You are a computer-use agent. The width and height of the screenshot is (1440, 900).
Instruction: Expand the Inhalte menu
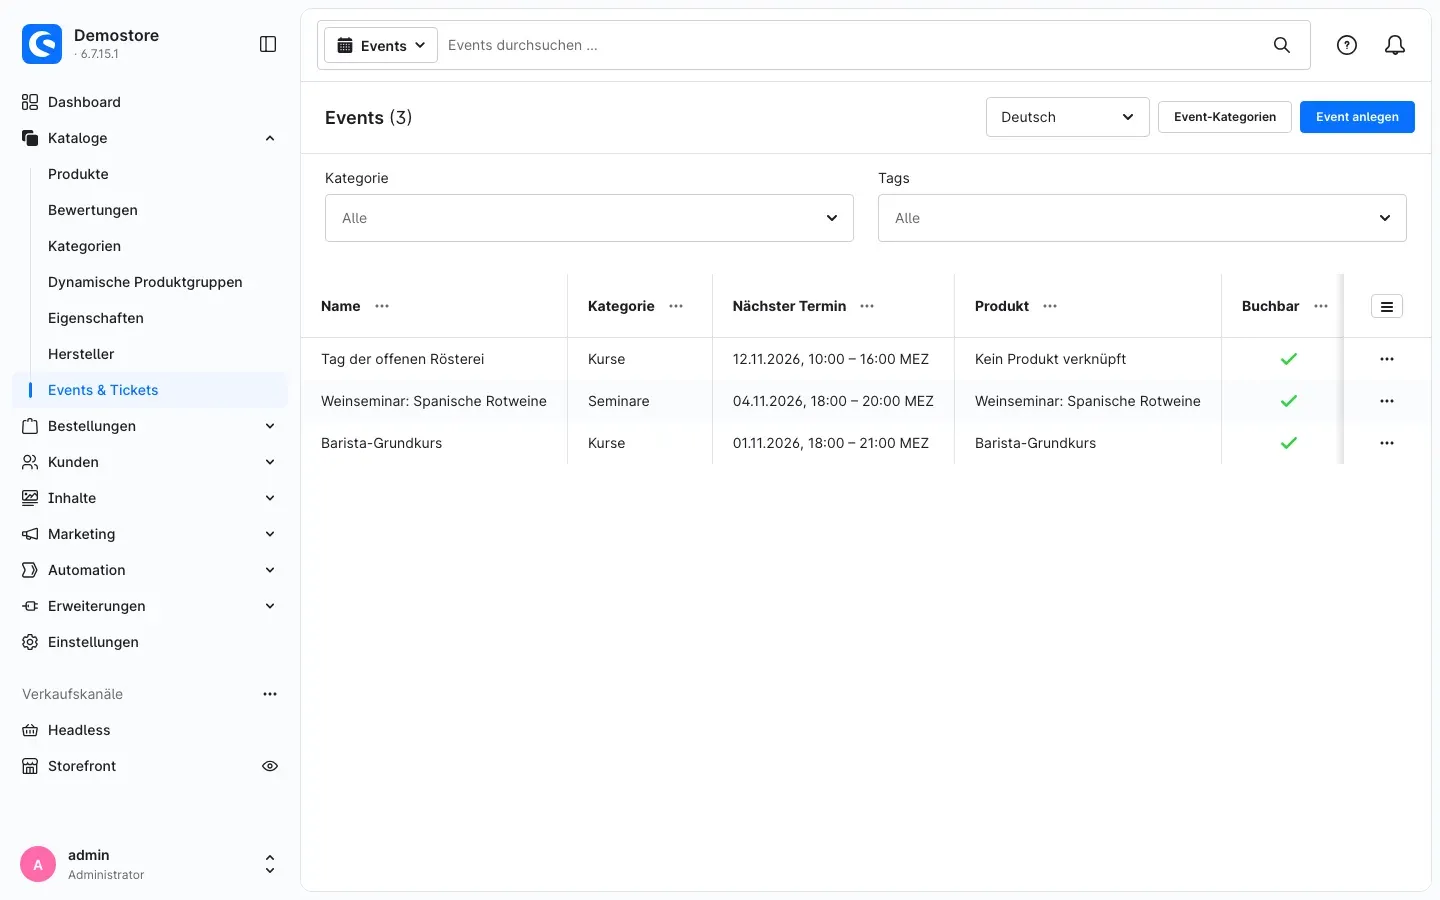pos(270,498)
